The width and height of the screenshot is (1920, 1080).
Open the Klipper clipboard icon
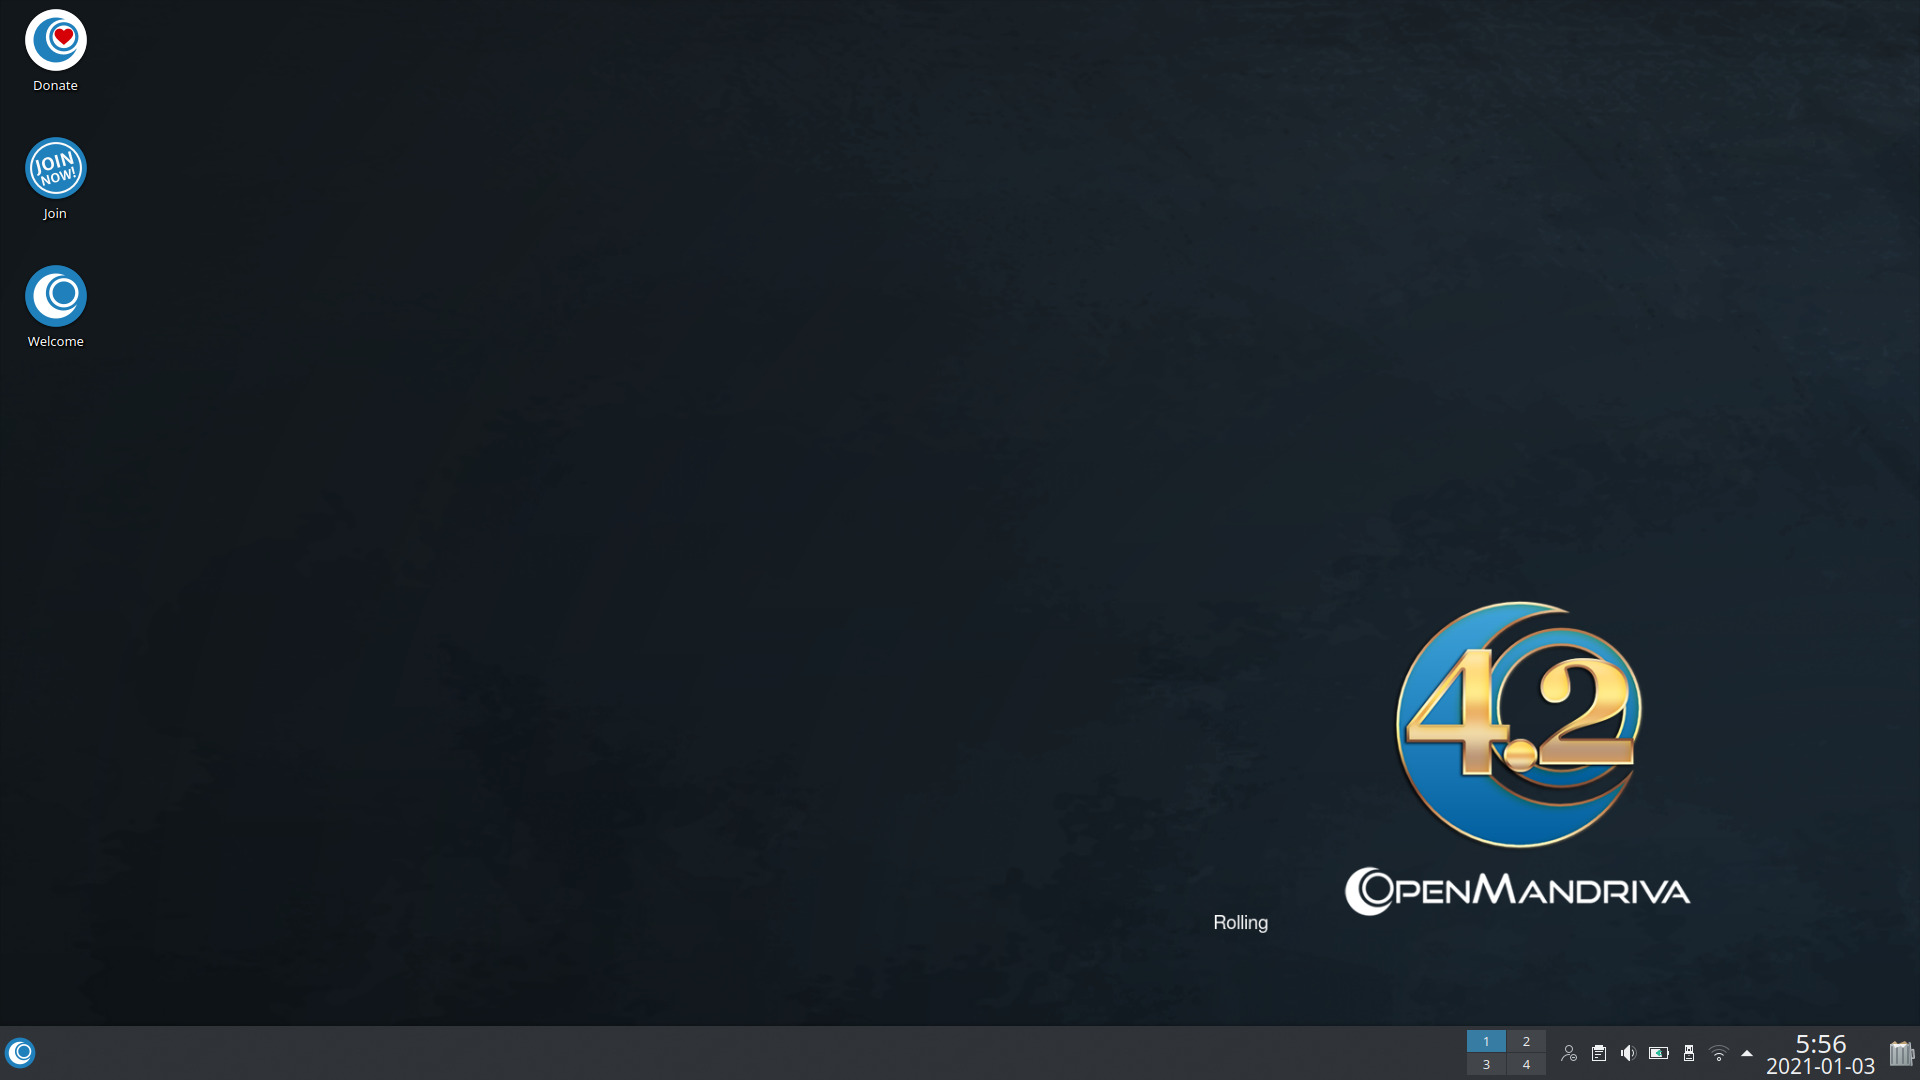pyautogui.click(x=1599, y=1053)
